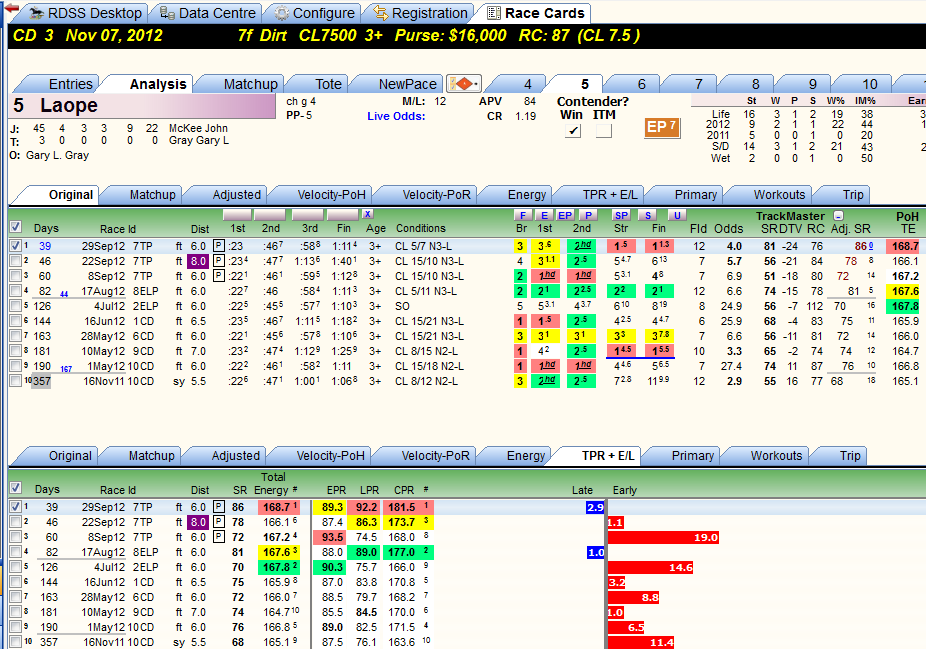The width and height of the screenshot is (926, 649).
Task: Open the Configure tab
Action: tap(315, 13)
